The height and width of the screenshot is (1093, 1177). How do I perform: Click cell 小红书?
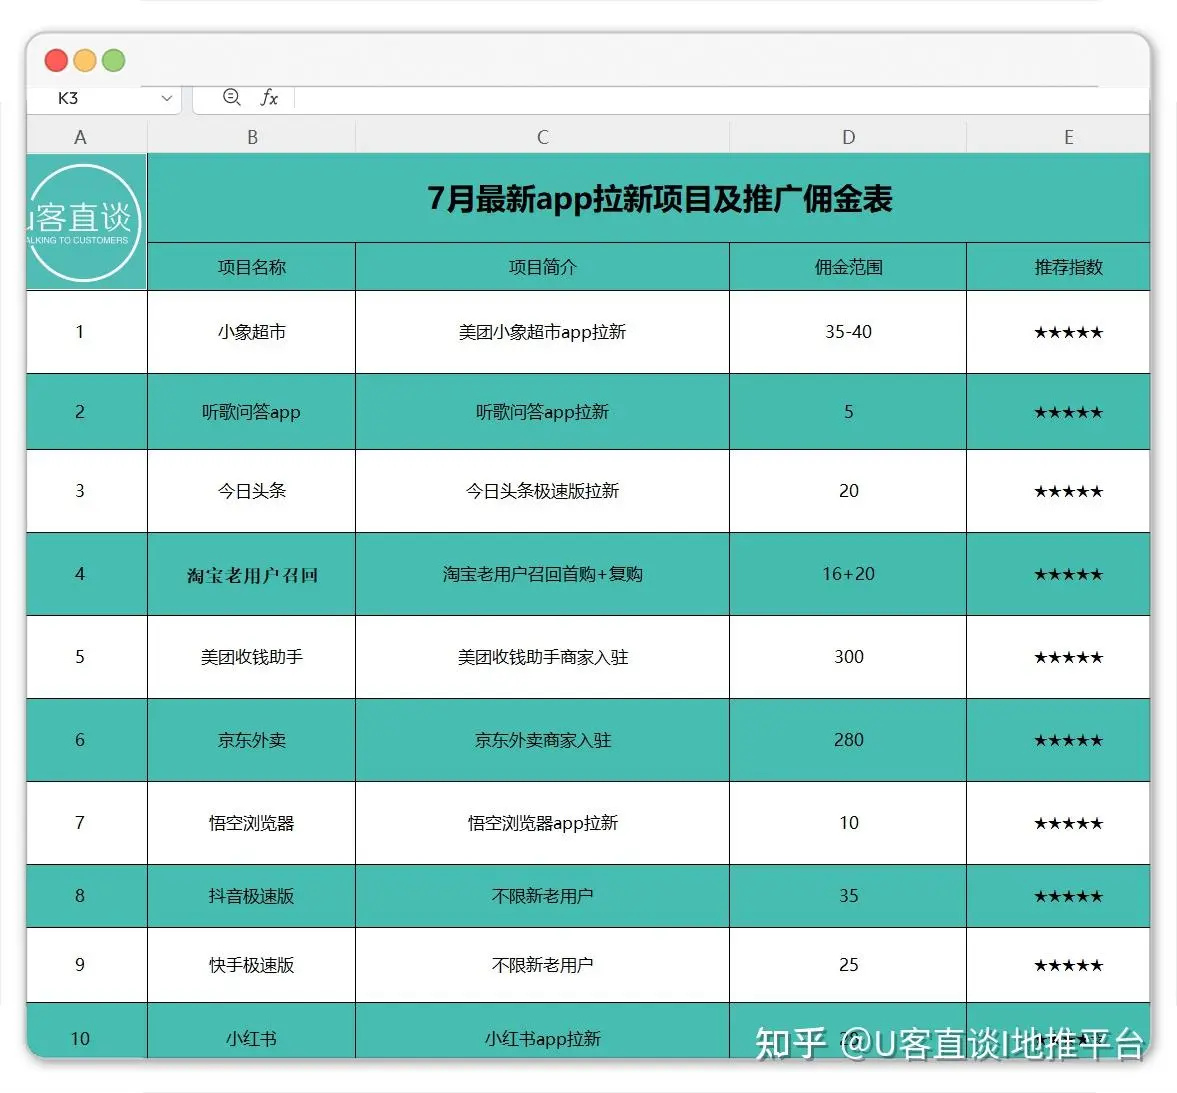[x=251, y=1031]
